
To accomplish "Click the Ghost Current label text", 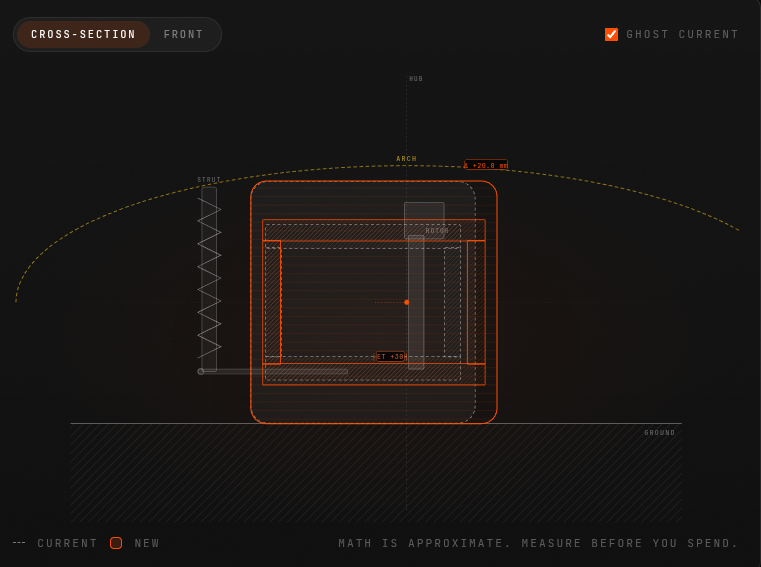I will point(682,34).
